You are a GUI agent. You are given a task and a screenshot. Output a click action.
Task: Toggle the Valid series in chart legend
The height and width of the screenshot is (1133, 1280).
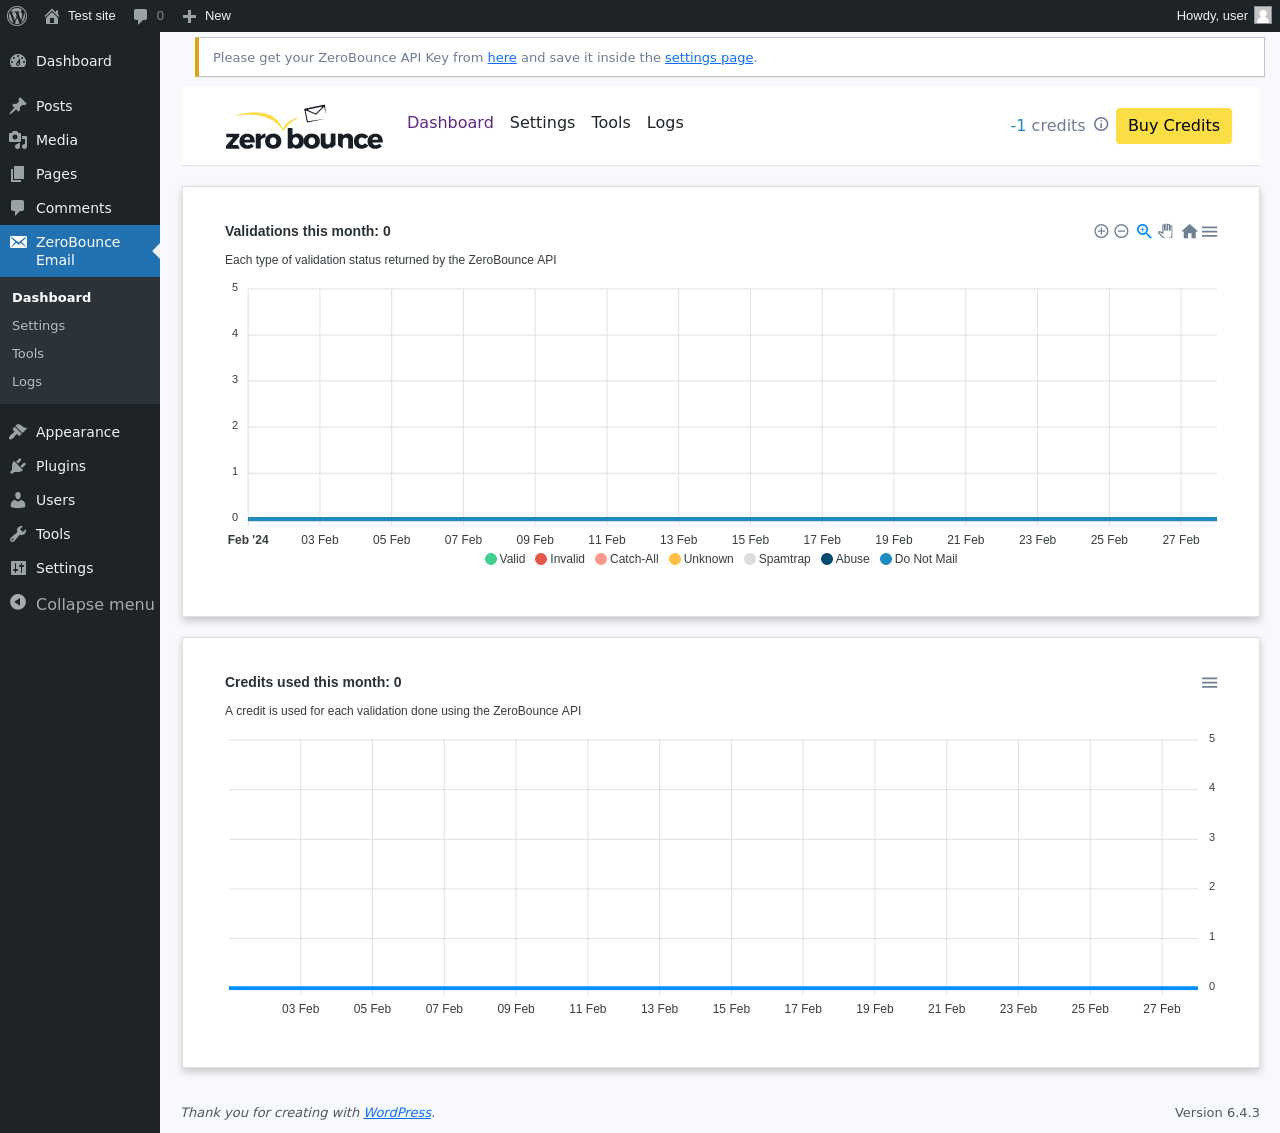coord(505,559)
